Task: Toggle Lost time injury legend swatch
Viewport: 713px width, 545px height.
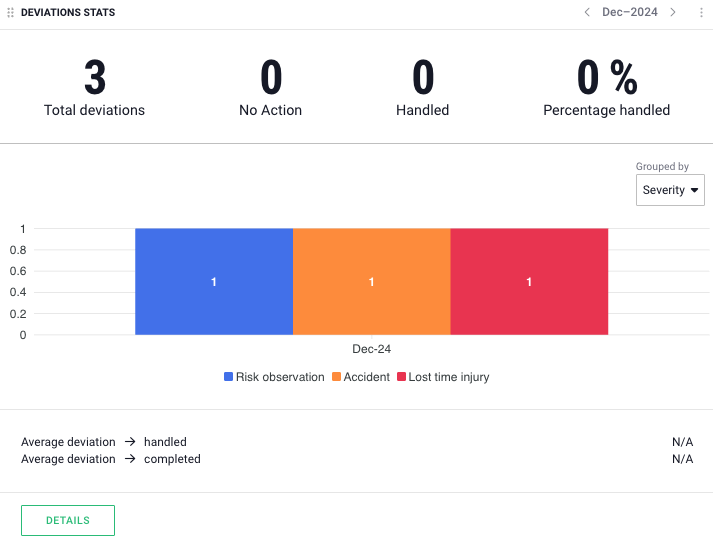Action: [x=401, y=377]
